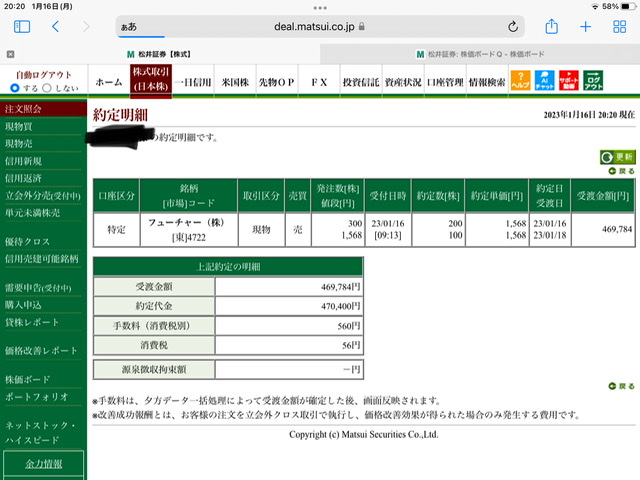Open ネットストック・ハイスピード in sidebar
The width and height of the screenshot is (640, 480).
coord(40,432)
